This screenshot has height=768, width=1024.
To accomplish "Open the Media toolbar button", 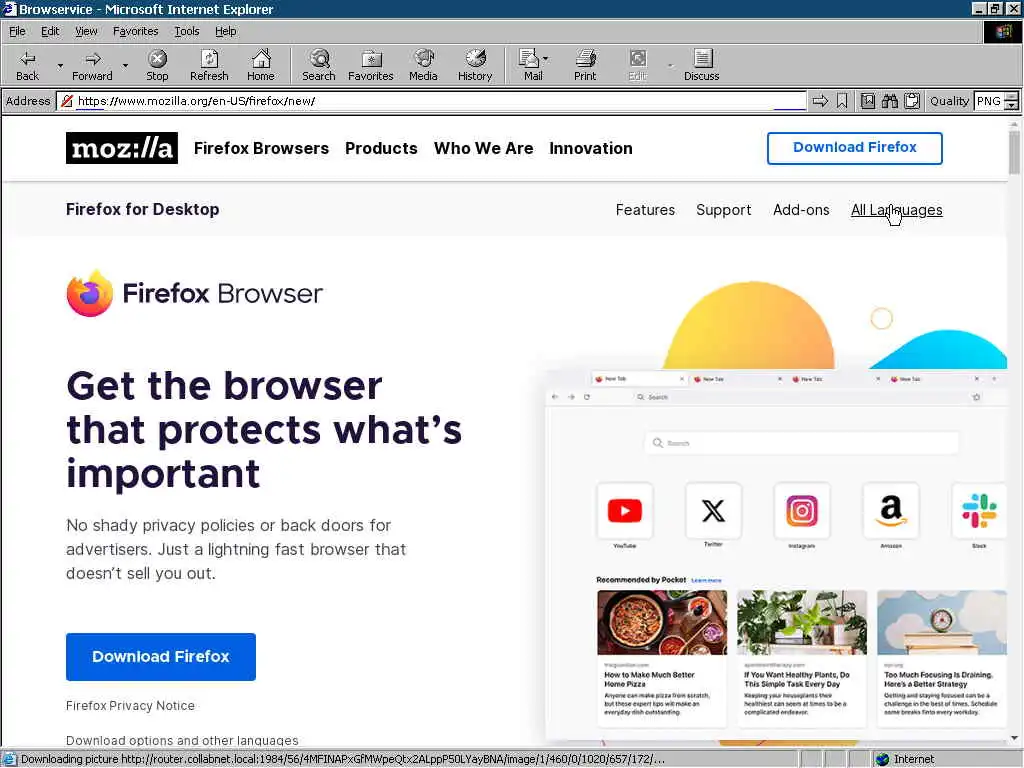I will [x=423, y=65].
